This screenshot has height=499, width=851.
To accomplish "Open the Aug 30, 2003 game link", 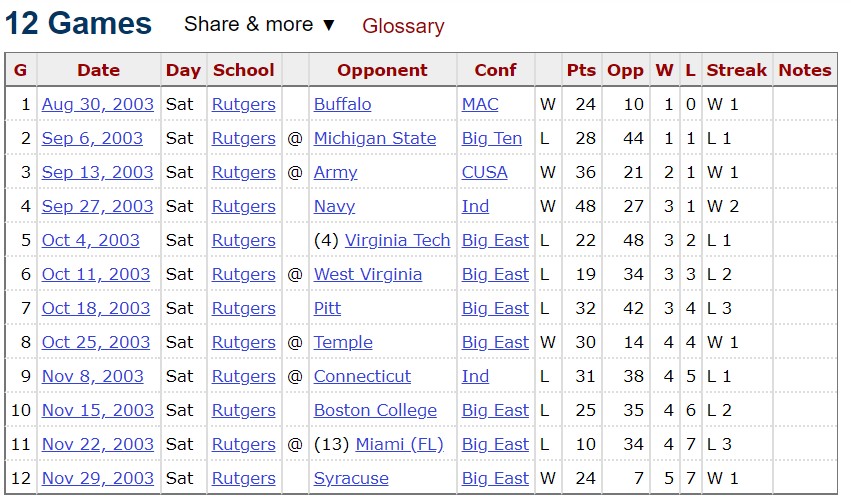I will point(98,104).
